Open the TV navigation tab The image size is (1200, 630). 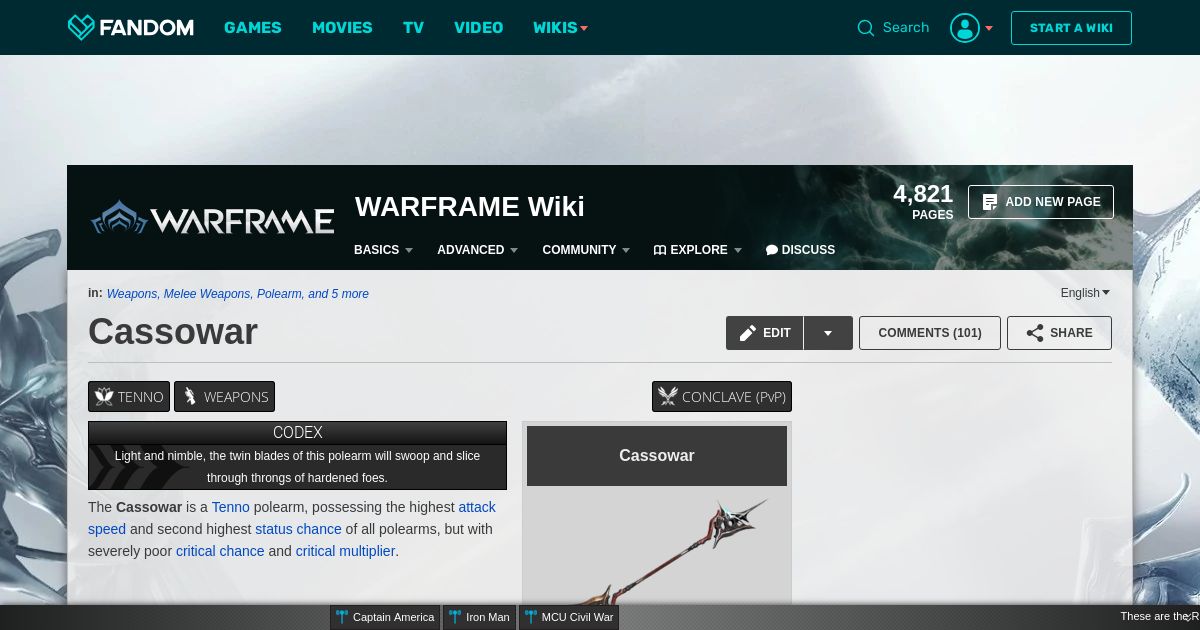pyautogui.click(x=414, y=28)
